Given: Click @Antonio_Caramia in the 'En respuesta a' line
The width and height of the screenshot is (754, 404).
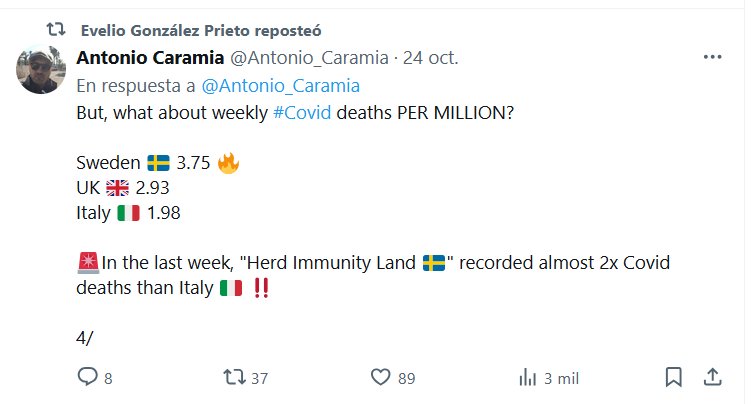Looking at the screenshot, I should tap(280, 86).
